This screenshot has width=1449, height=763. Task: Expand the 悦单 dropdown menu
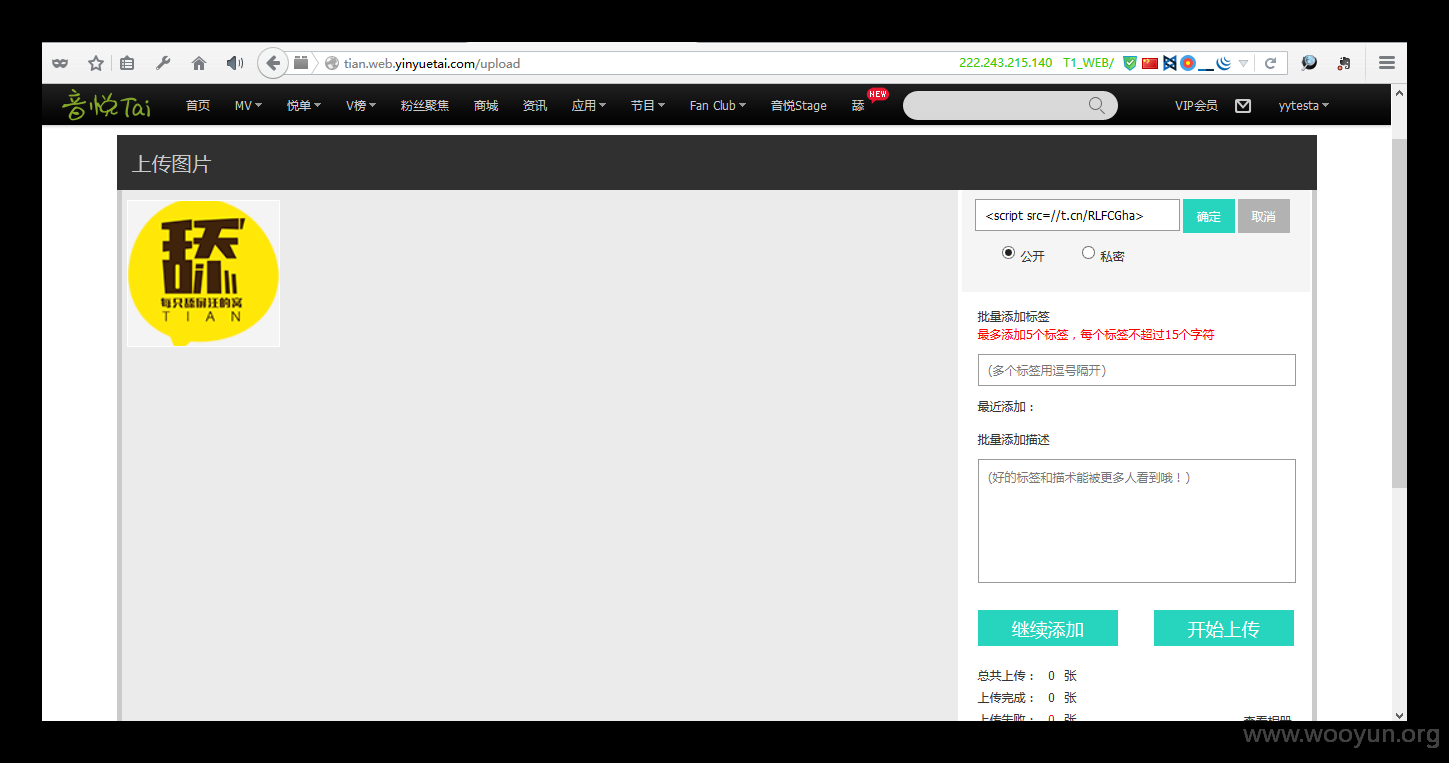pyautogui.click(x=303, y=105)
